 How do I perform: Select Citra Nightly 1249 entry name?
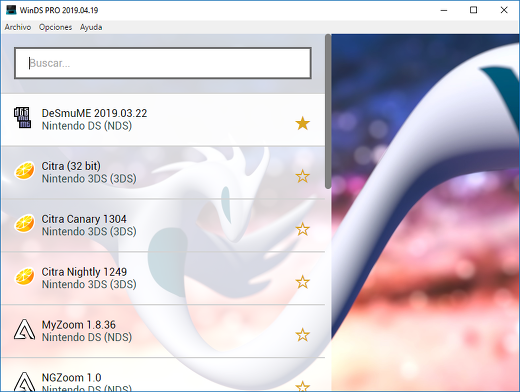tap(84, 272)
